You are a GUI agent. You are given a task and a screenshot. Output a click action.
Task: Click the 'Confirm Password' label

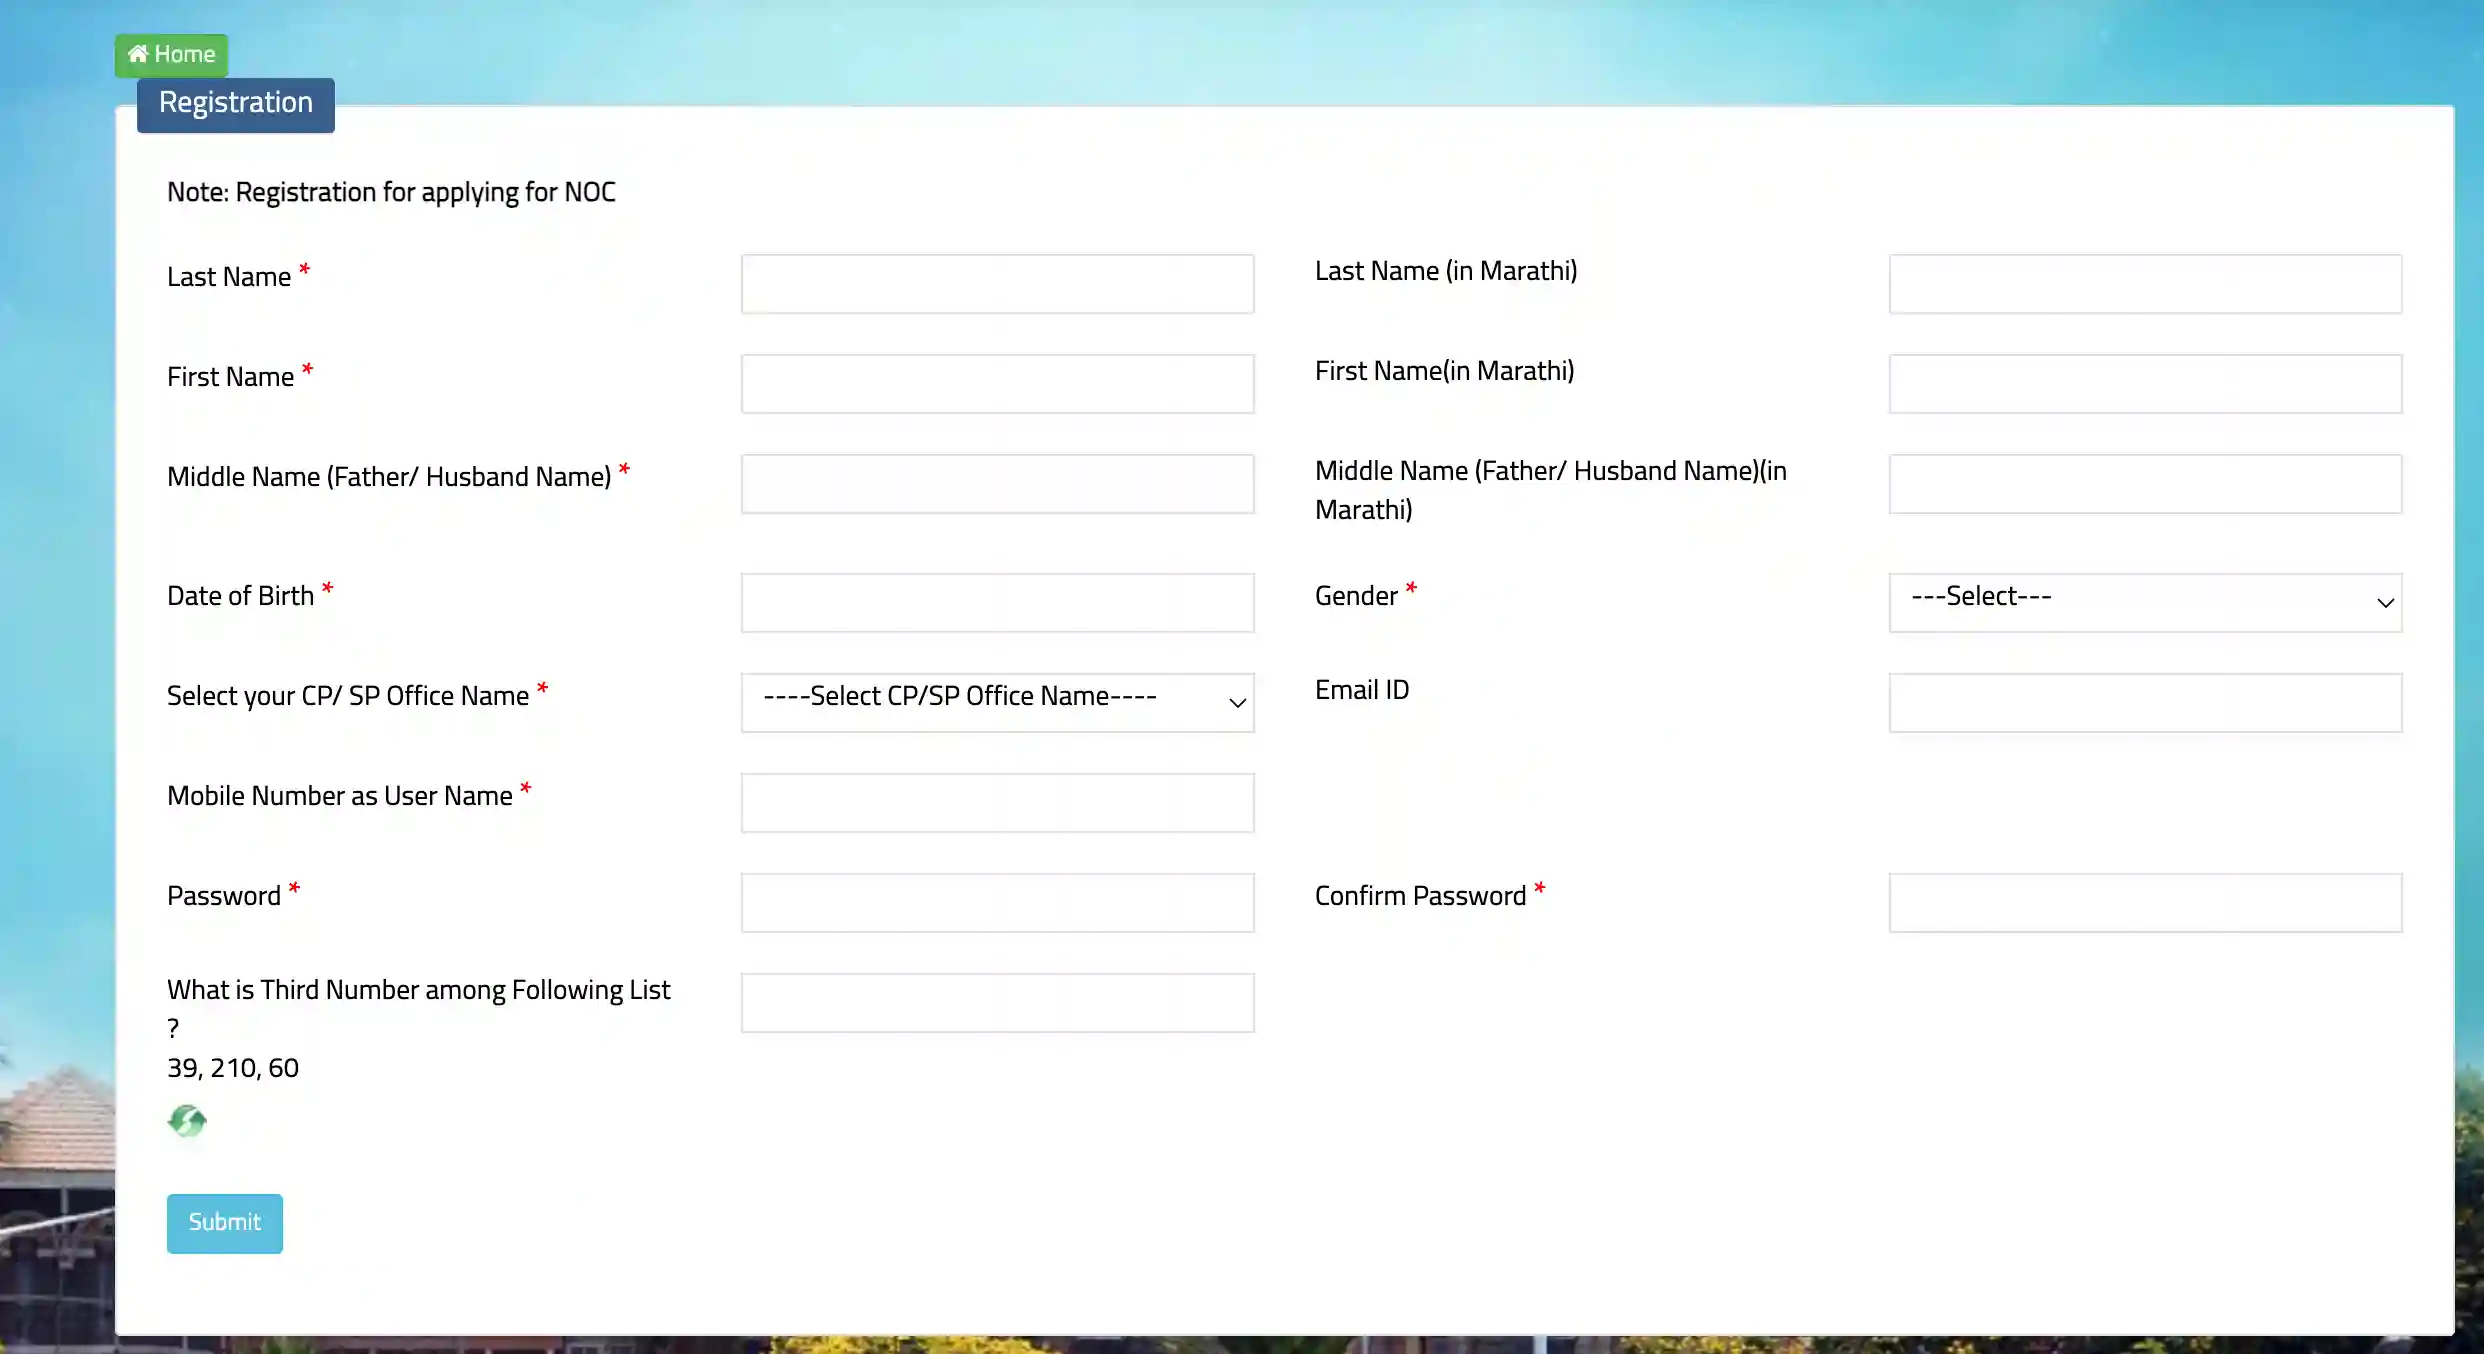point(1420,896)
